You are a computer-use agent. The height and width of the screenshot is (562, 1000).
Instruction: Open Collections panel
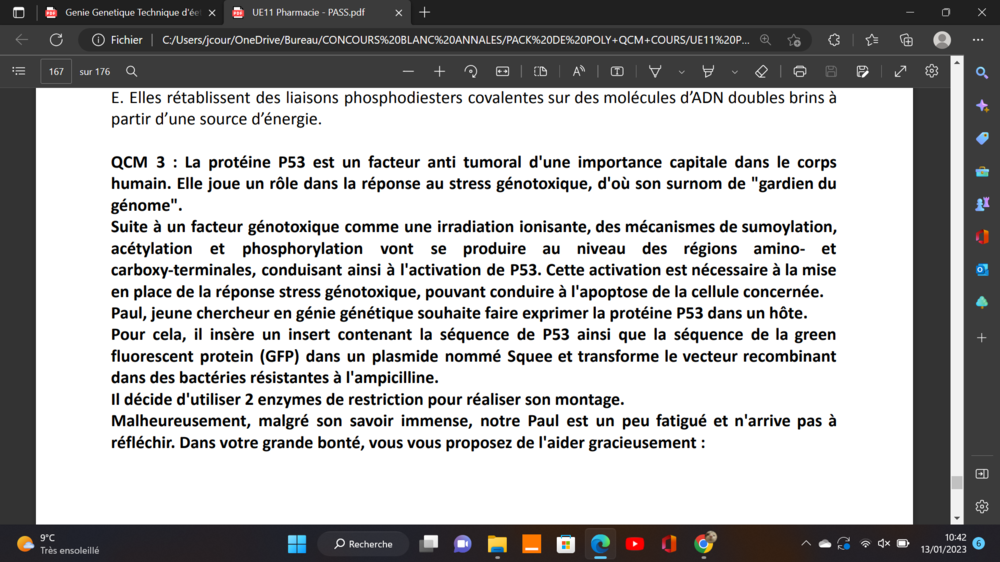pyautogui.click(x=906, y=40)
